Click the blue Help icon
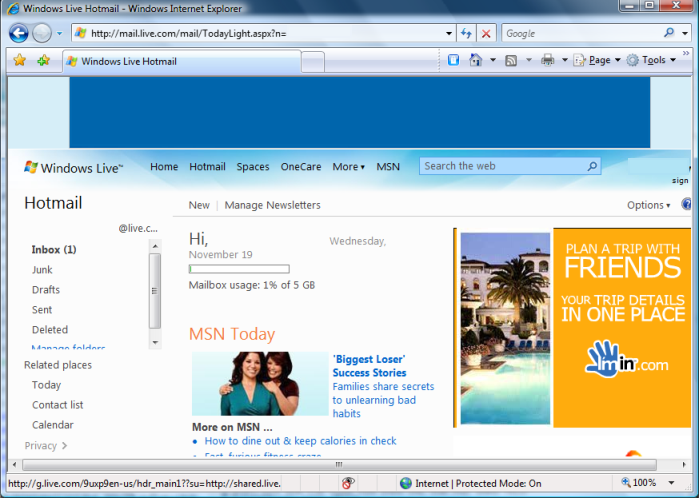The width and height of the screenshot is (699, 498). [x=687, y=204]
